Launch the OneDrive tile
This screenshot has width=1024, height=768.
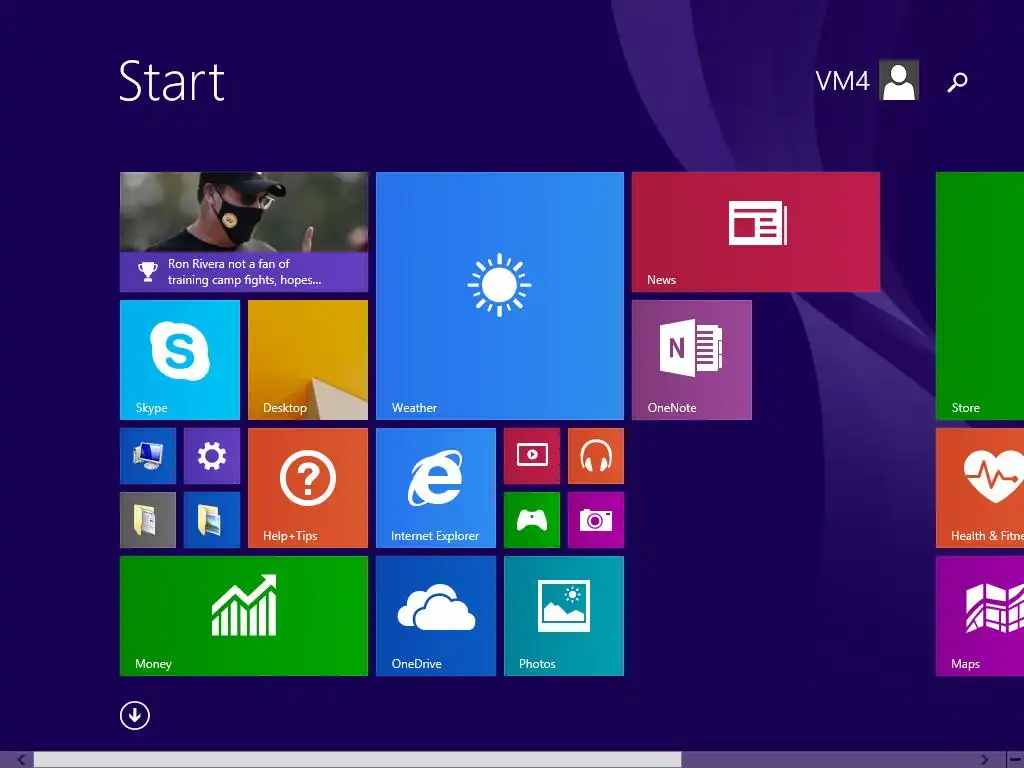[x=436, y=616]
